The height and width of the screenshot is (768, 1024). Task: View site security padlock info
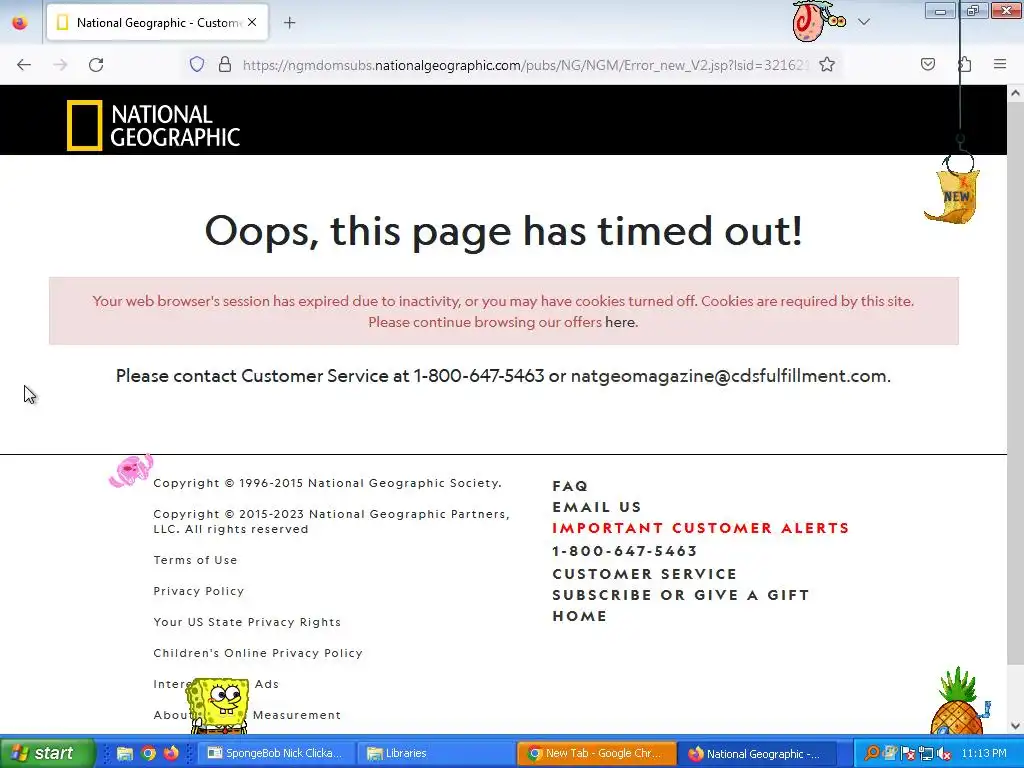(225, 65)
